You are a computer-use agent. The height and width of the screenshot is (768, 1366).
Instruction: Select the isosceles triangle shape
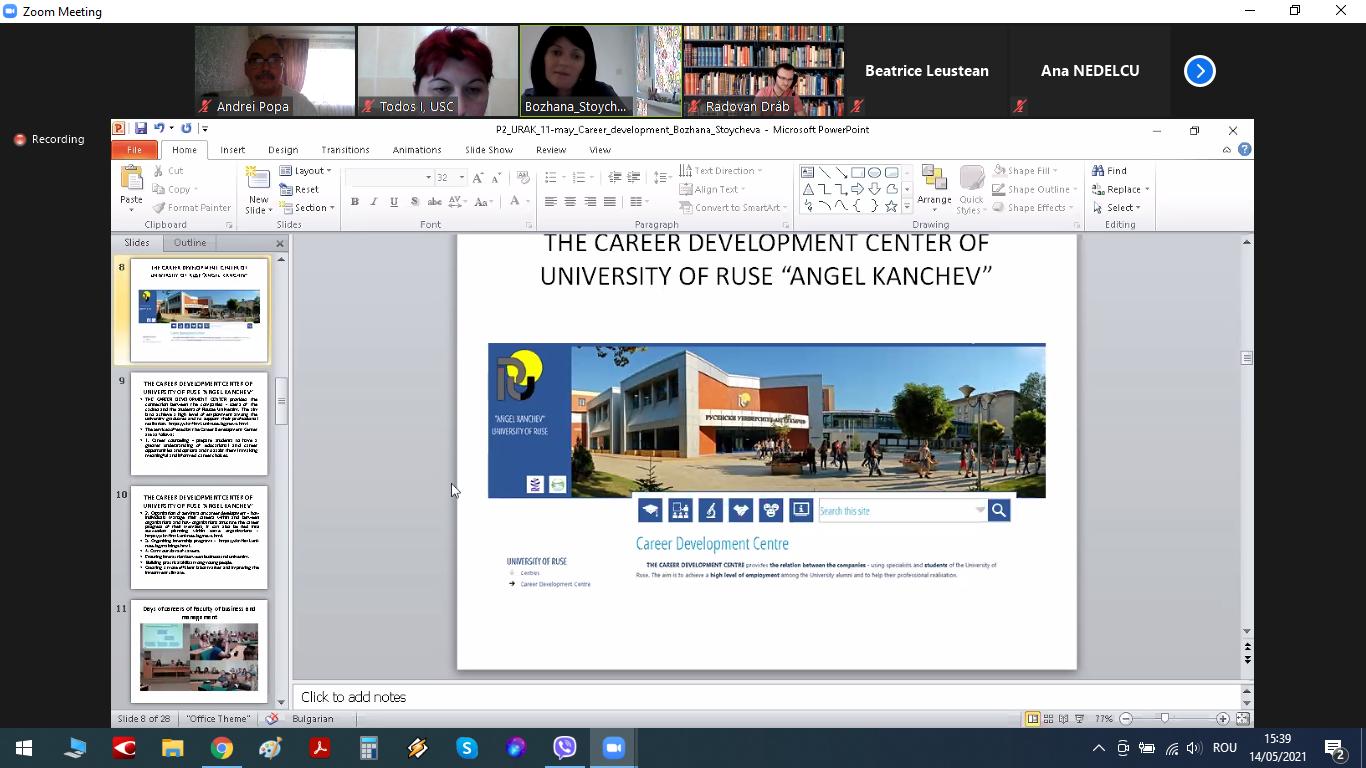point(807,189)
